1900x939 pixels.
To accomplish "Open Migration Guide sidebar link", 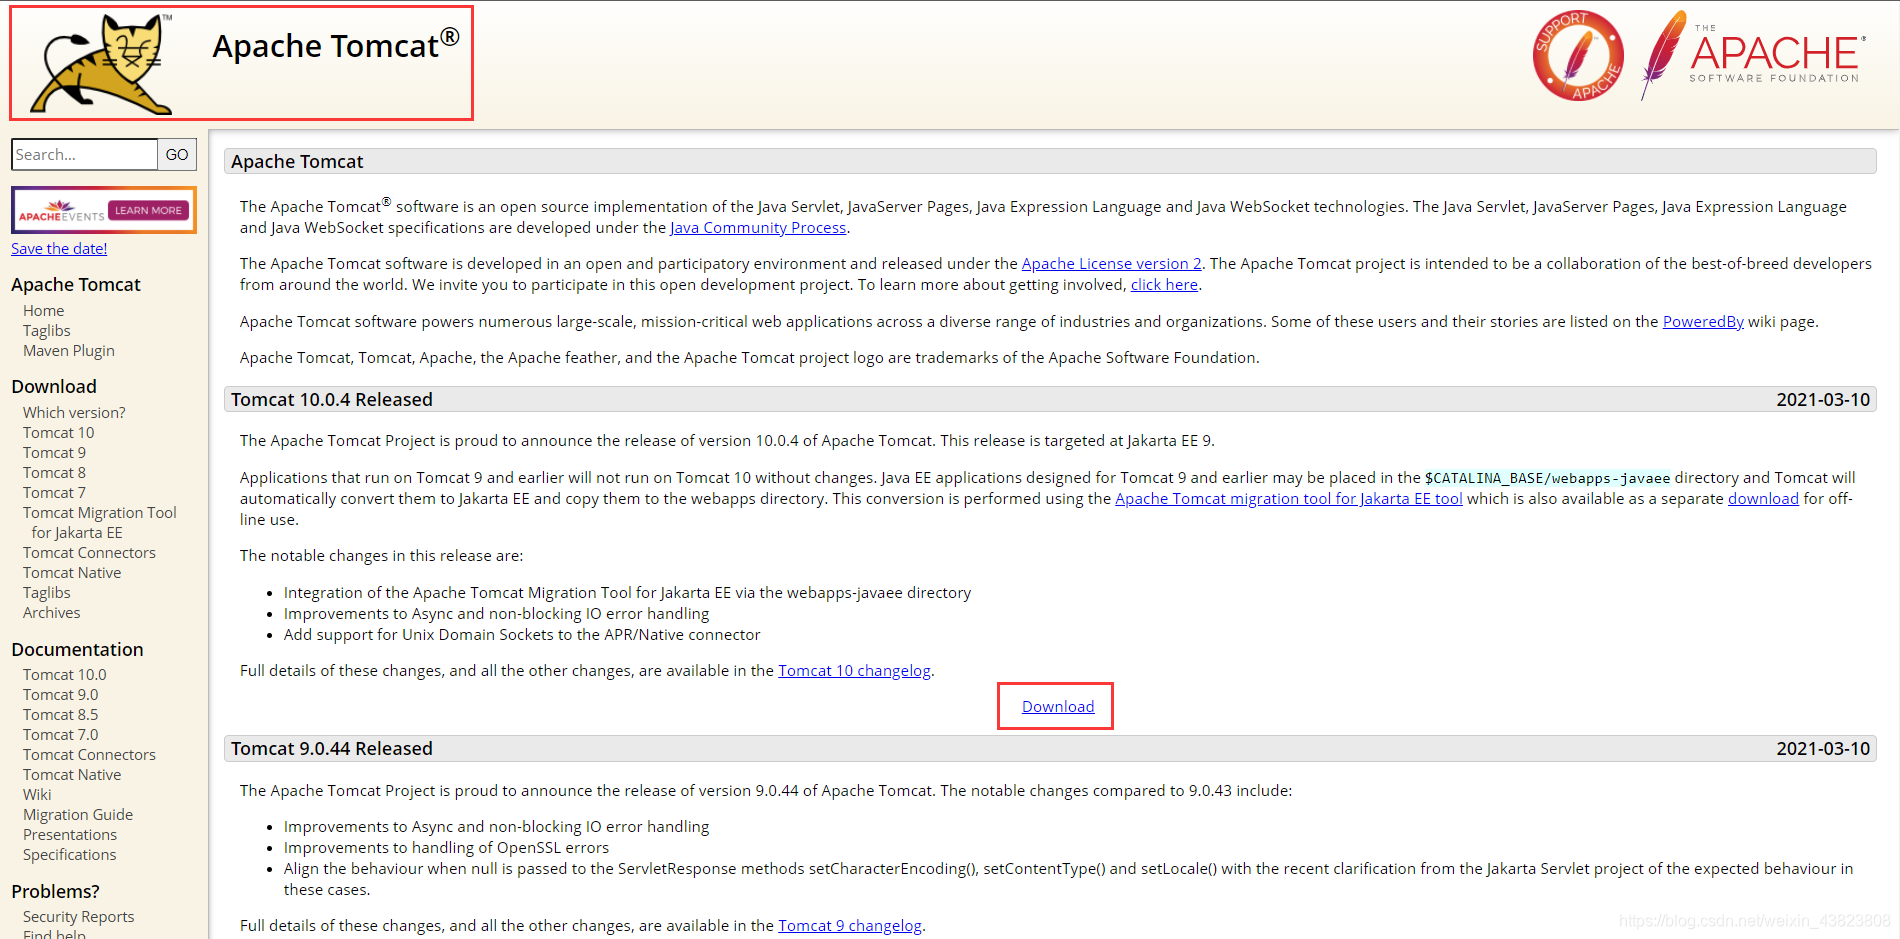I will pos(78,815).
